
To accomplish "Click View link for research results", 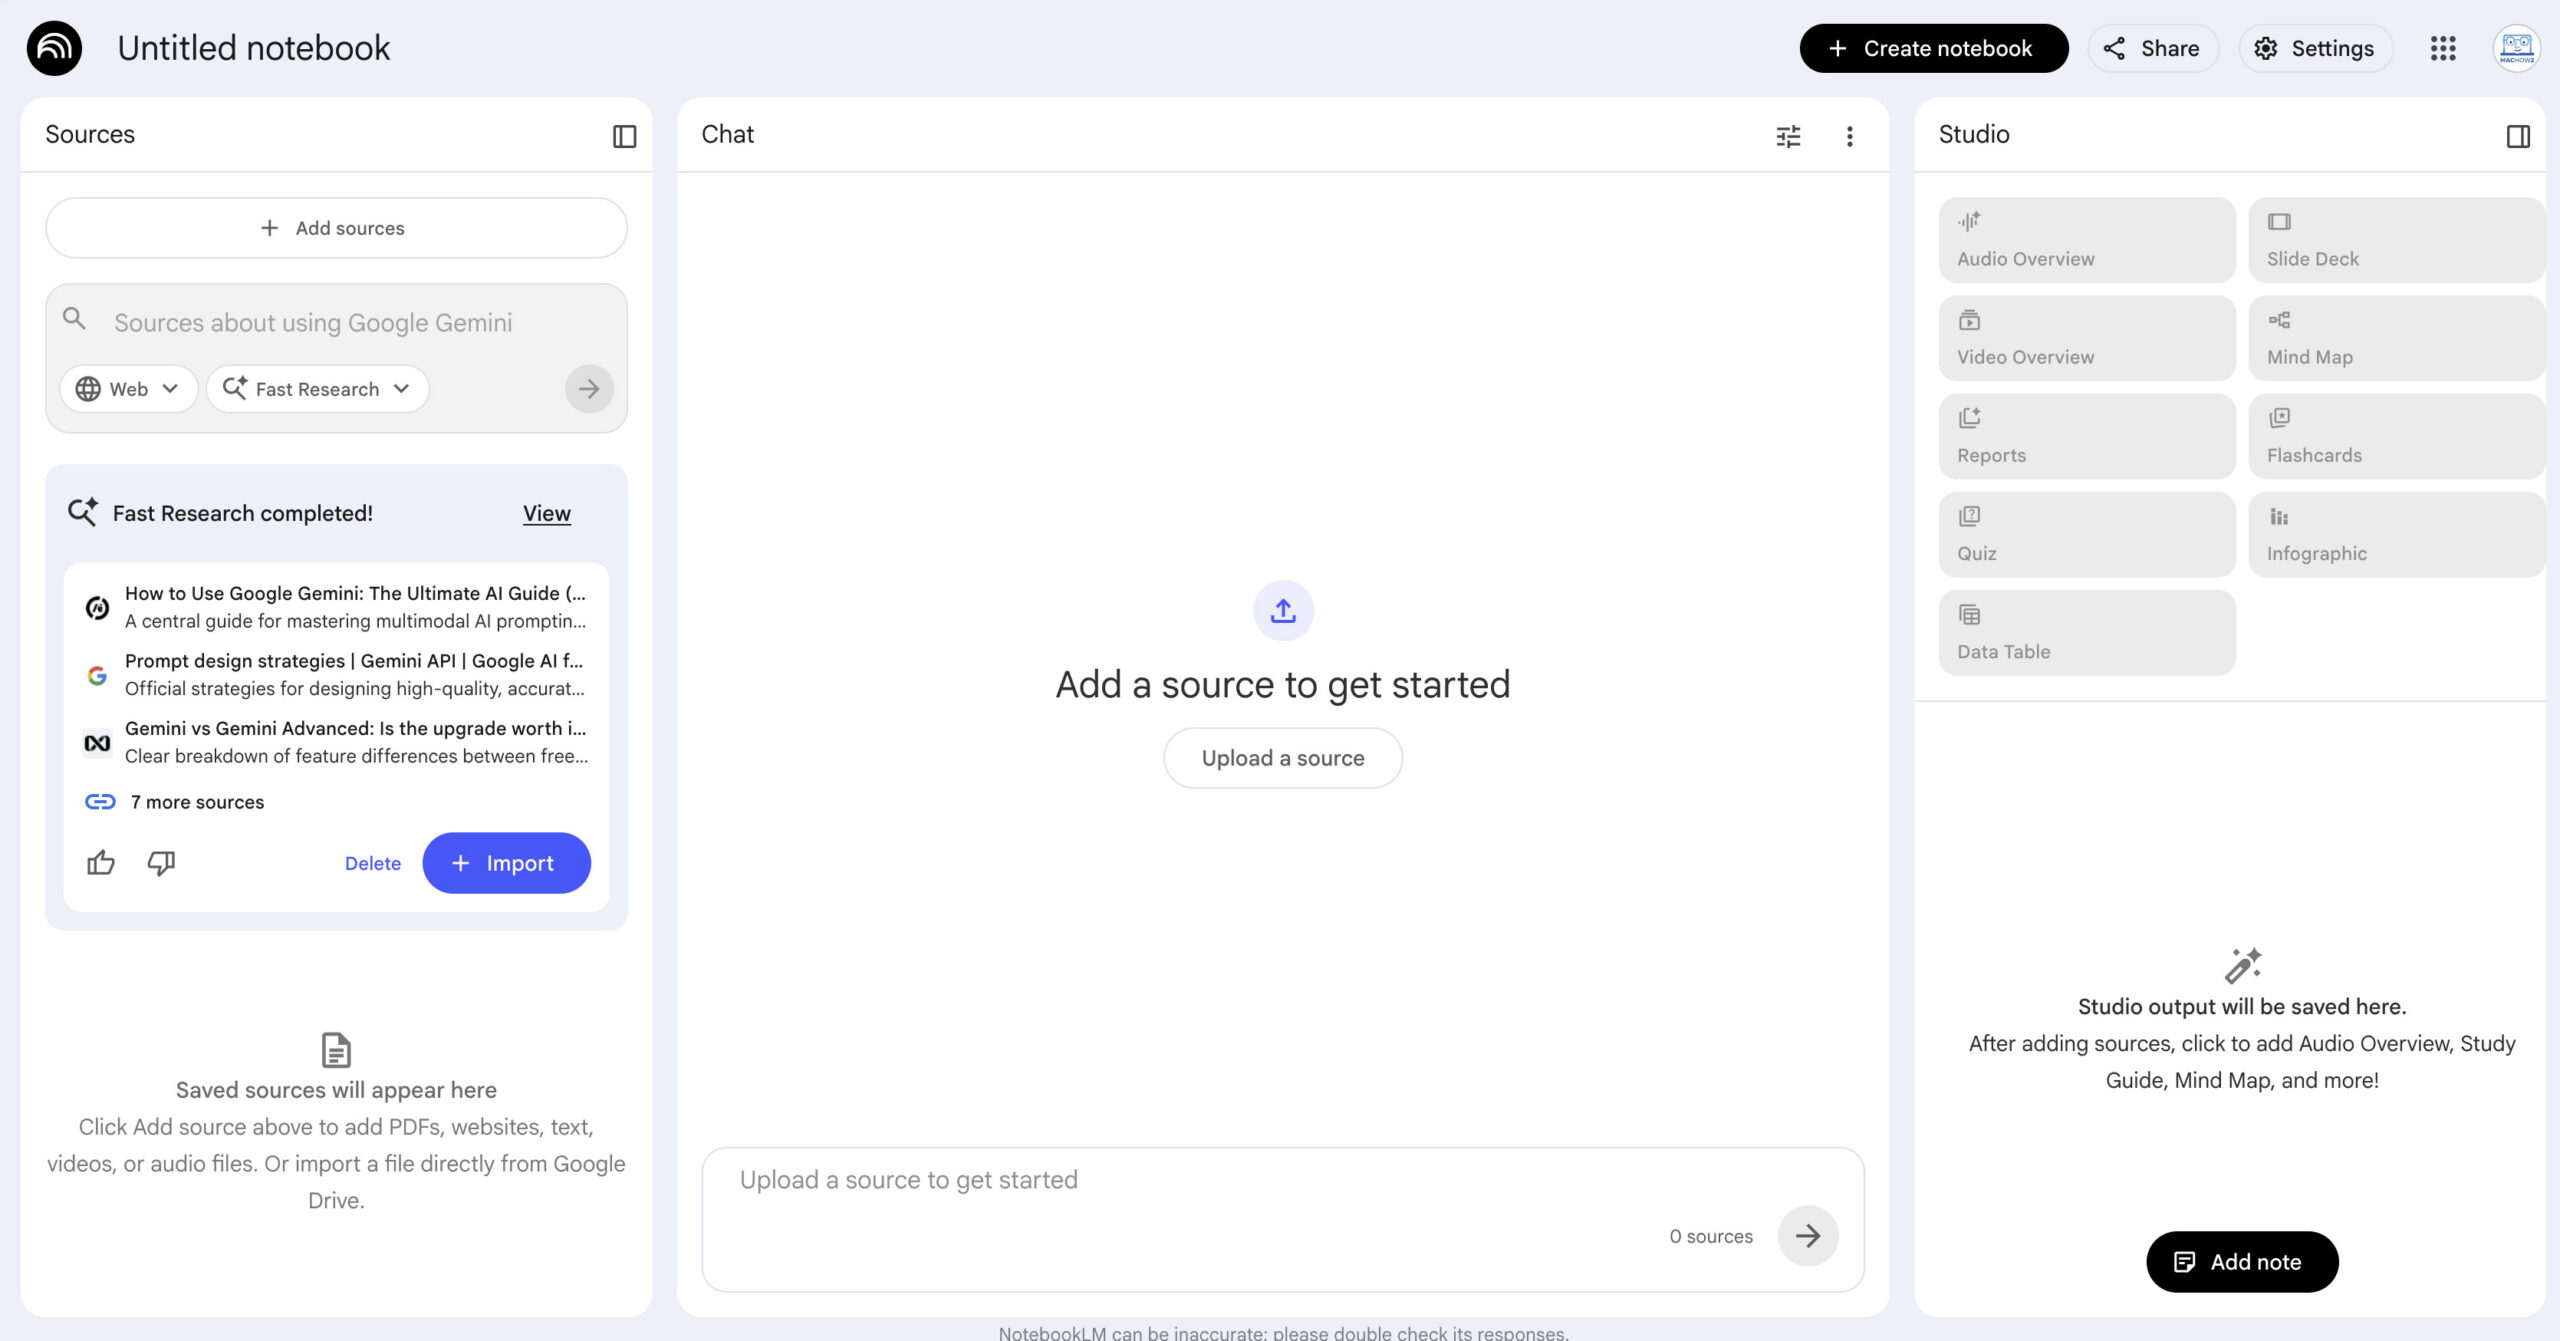I will (x=546, y=513).
